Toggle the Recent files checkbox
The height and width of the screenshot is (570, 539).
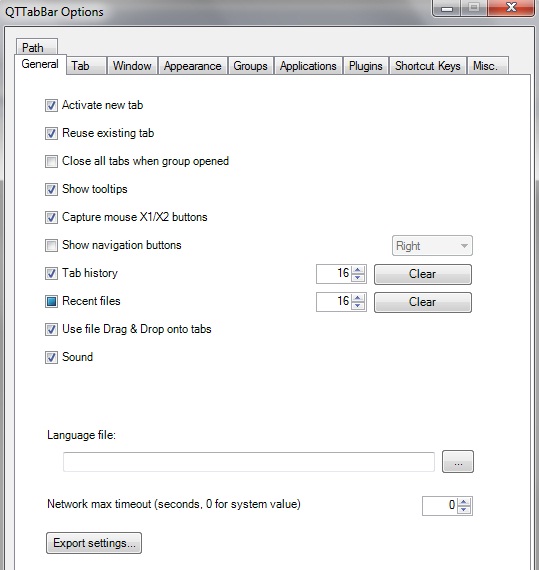[51, 301]
